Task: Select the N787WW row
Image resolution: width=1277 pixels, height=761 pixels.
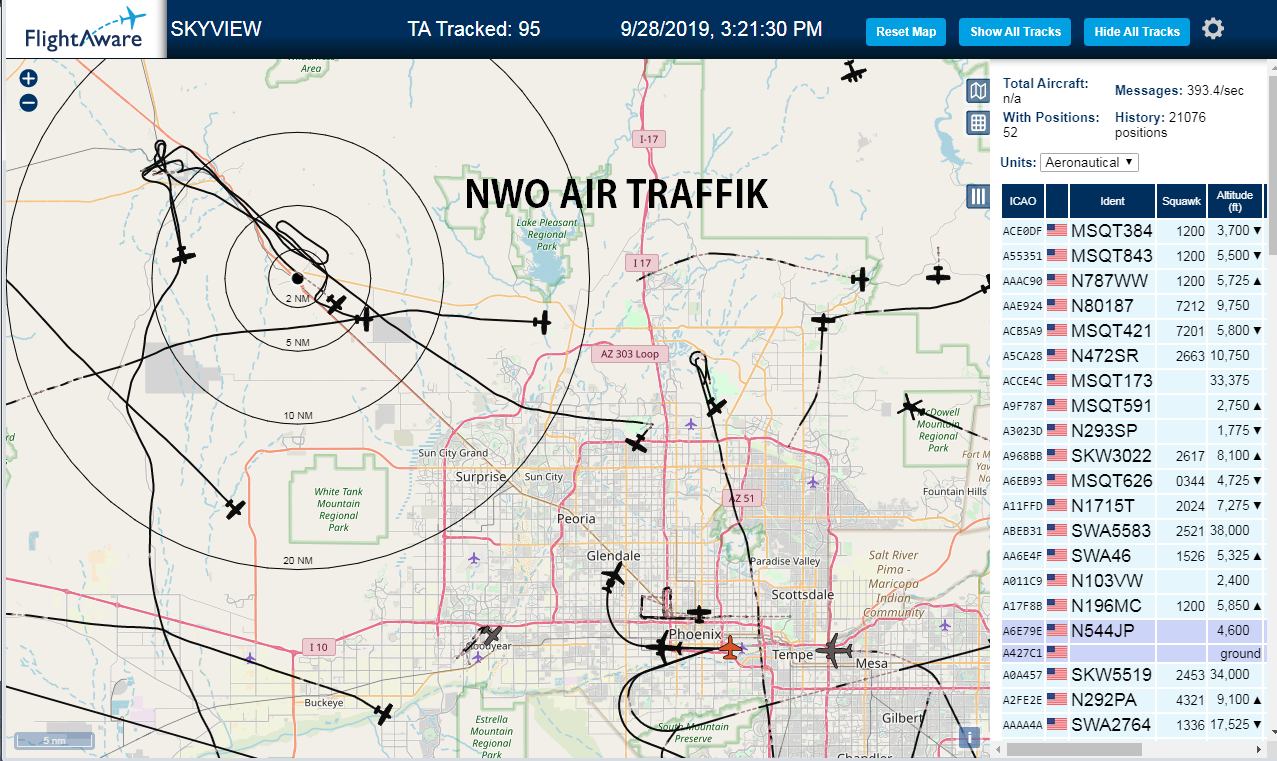Action: tap(1134, 280)
